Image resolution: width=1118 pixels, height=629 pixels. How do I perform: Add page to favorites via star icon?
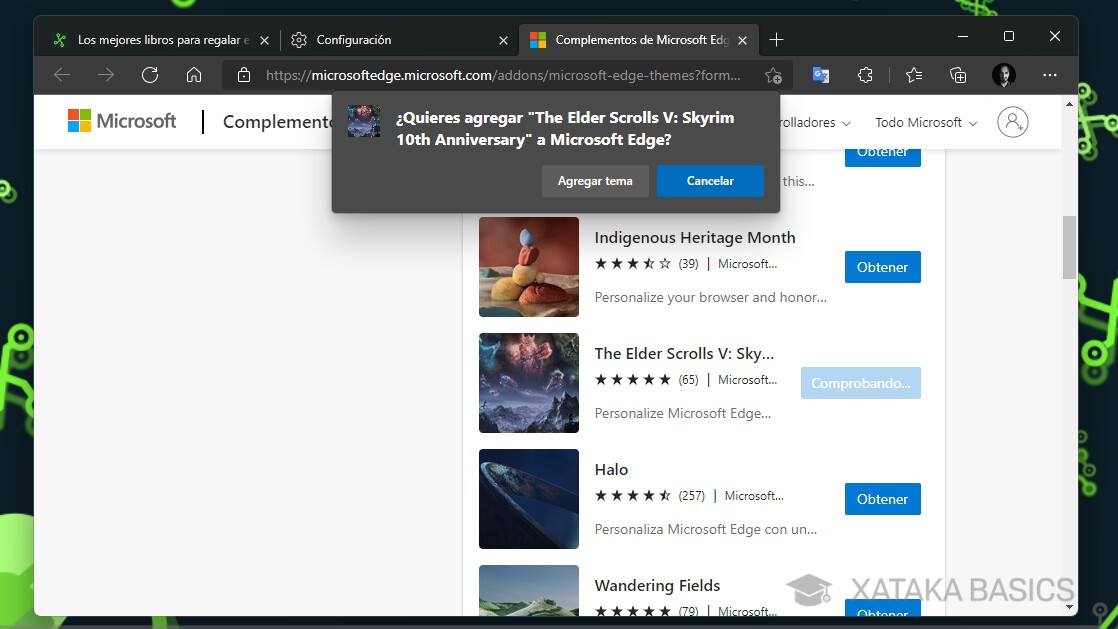[772, 75]
